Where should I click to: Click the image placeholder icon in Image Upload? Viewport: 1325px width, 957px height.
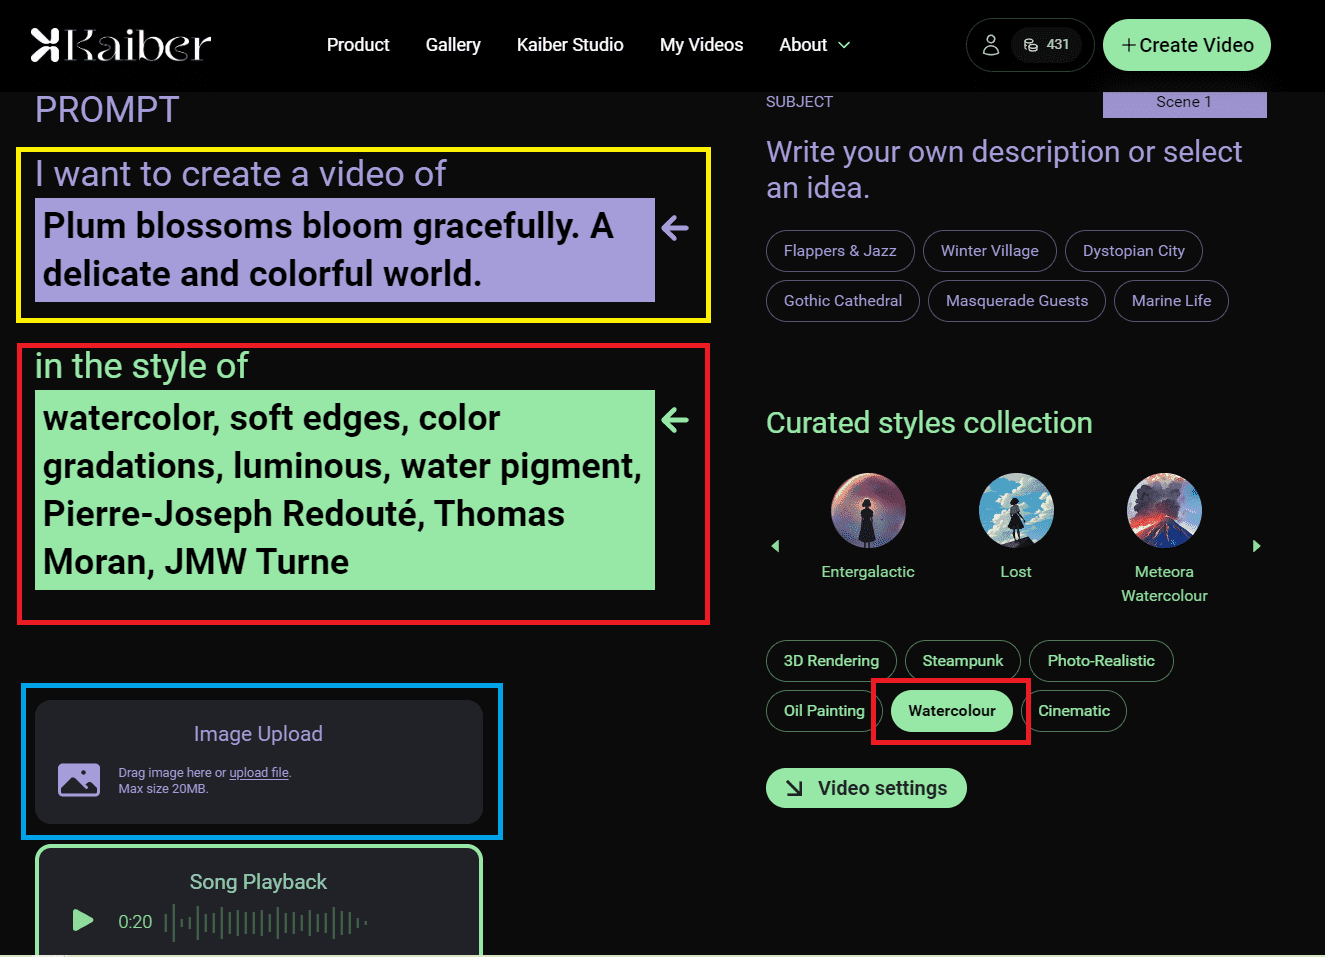click(79, 780)
